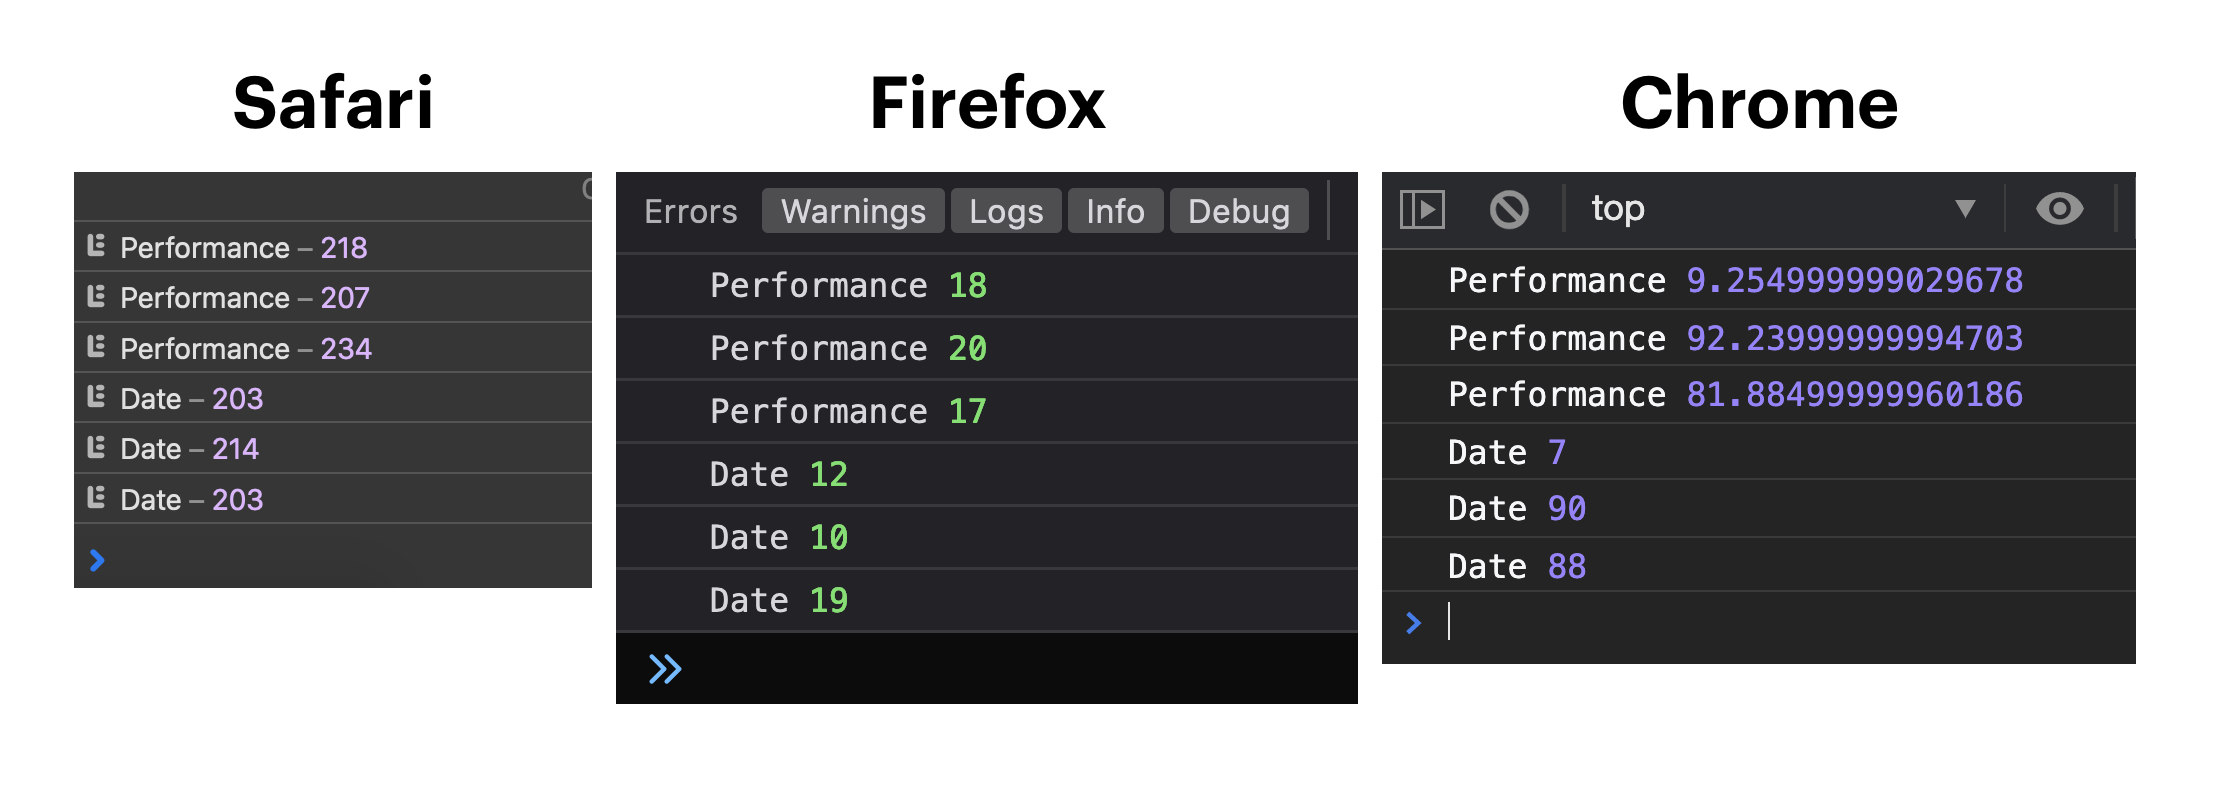Click the Firefox console double-chevron prompt
The width and height of the screenshot is (2224, 792).
(665, 669)
